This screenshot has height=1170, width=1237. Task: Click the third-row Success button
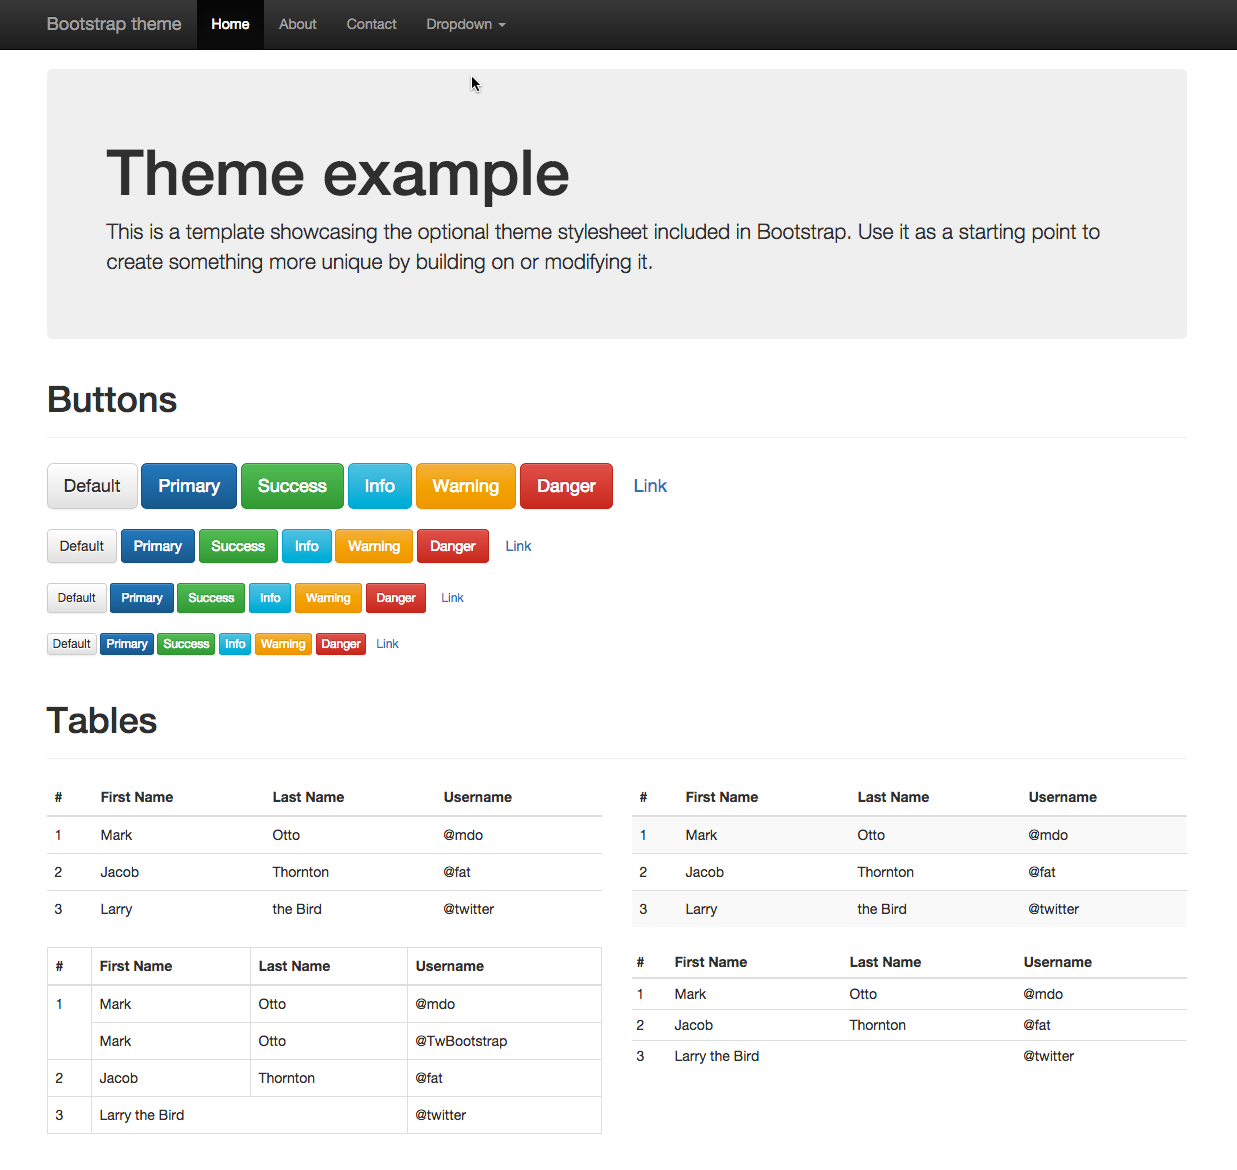[x=211, y=598]
